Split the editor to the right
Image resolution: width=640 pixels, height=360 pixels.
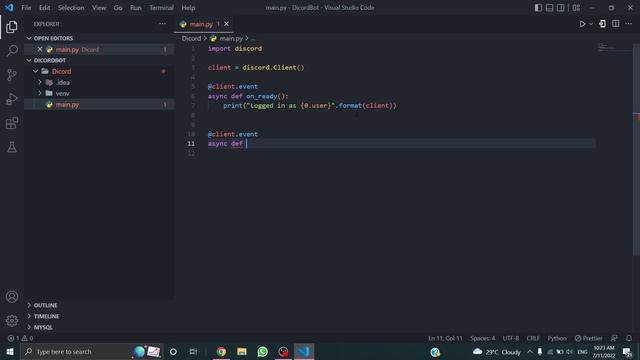click(x=616, y=24)
